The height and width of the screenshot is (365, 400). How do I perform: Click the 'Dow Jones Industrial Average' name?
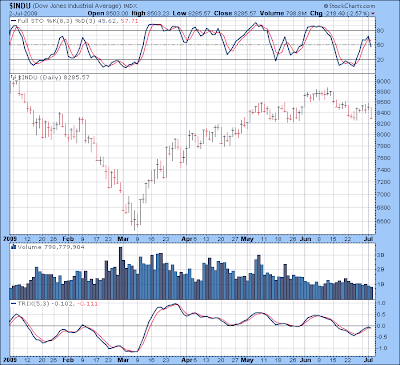click(77, 6)
